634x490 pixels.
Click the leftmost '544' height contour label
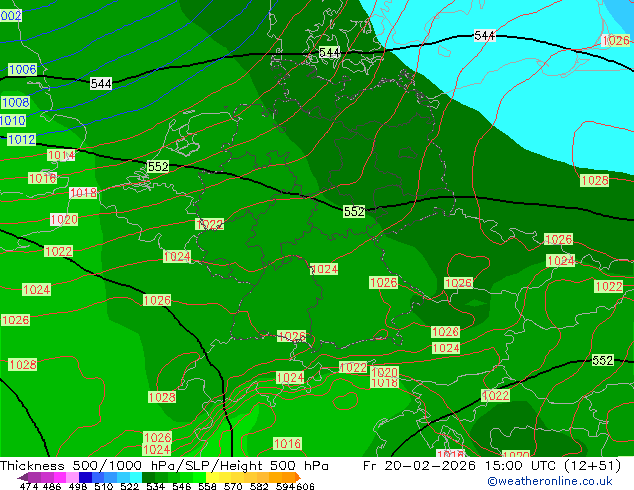(101, 84)
